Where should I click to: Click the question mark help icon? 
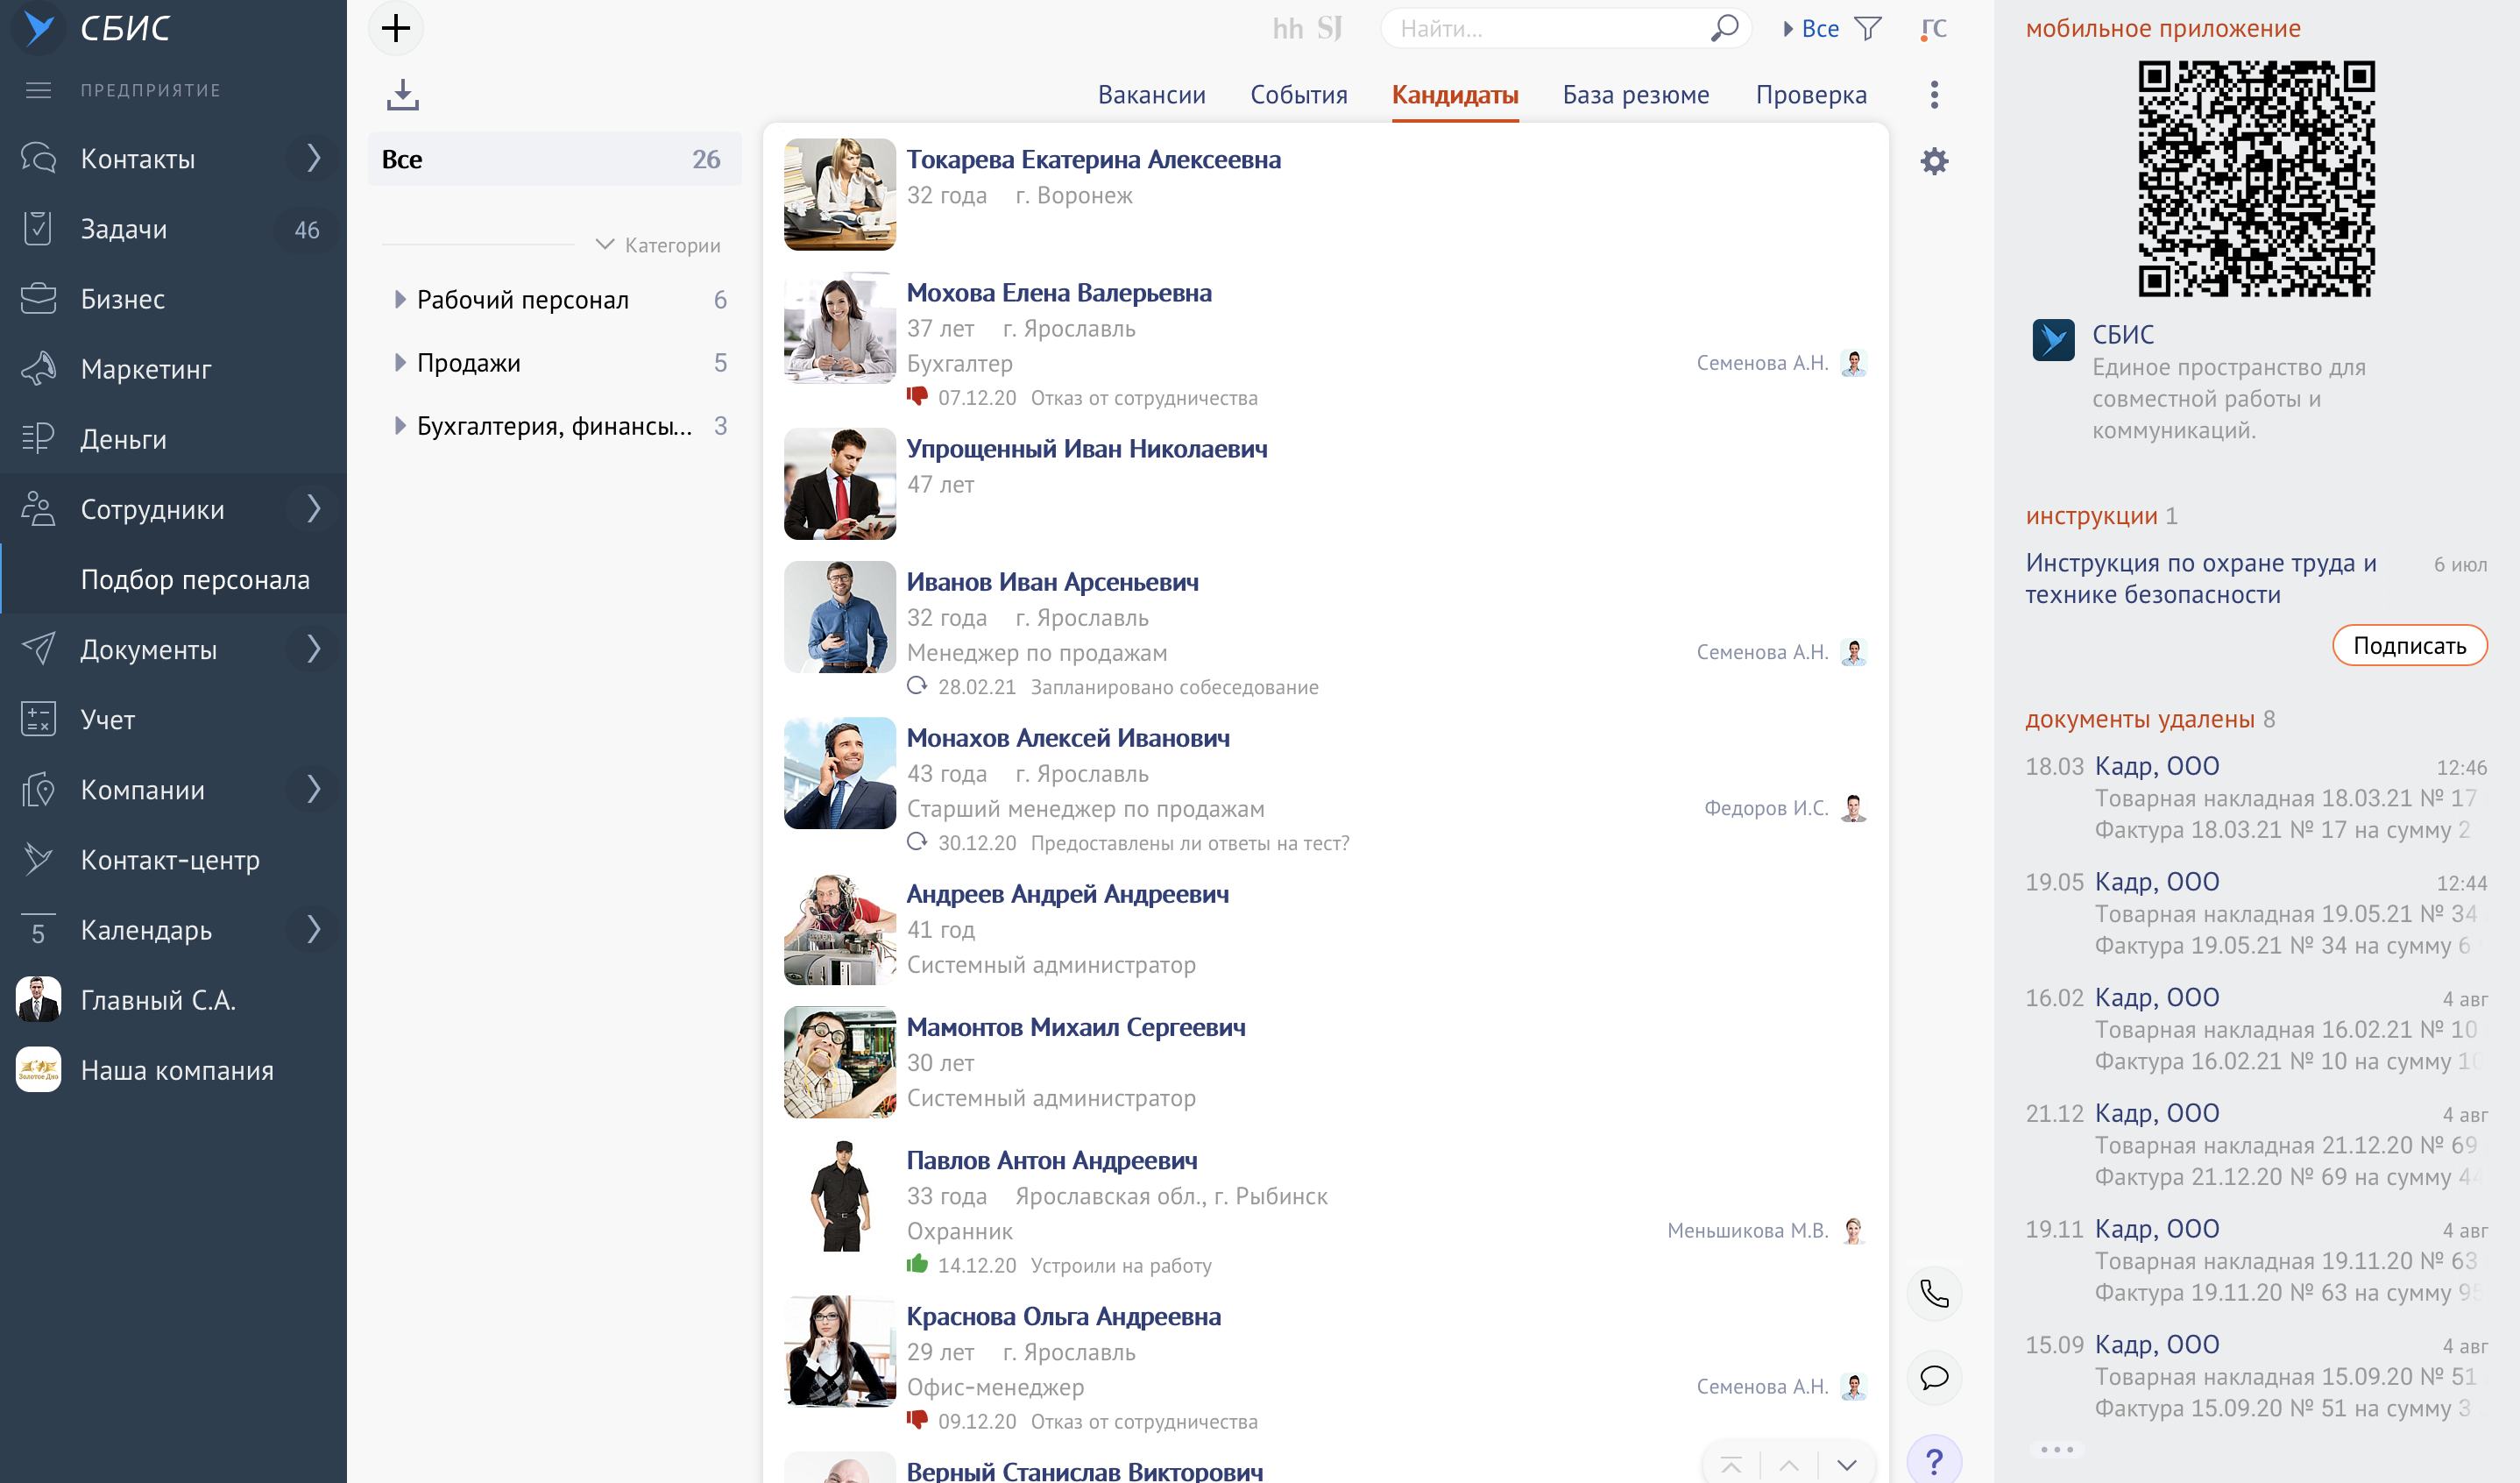click(1934, 1461)
